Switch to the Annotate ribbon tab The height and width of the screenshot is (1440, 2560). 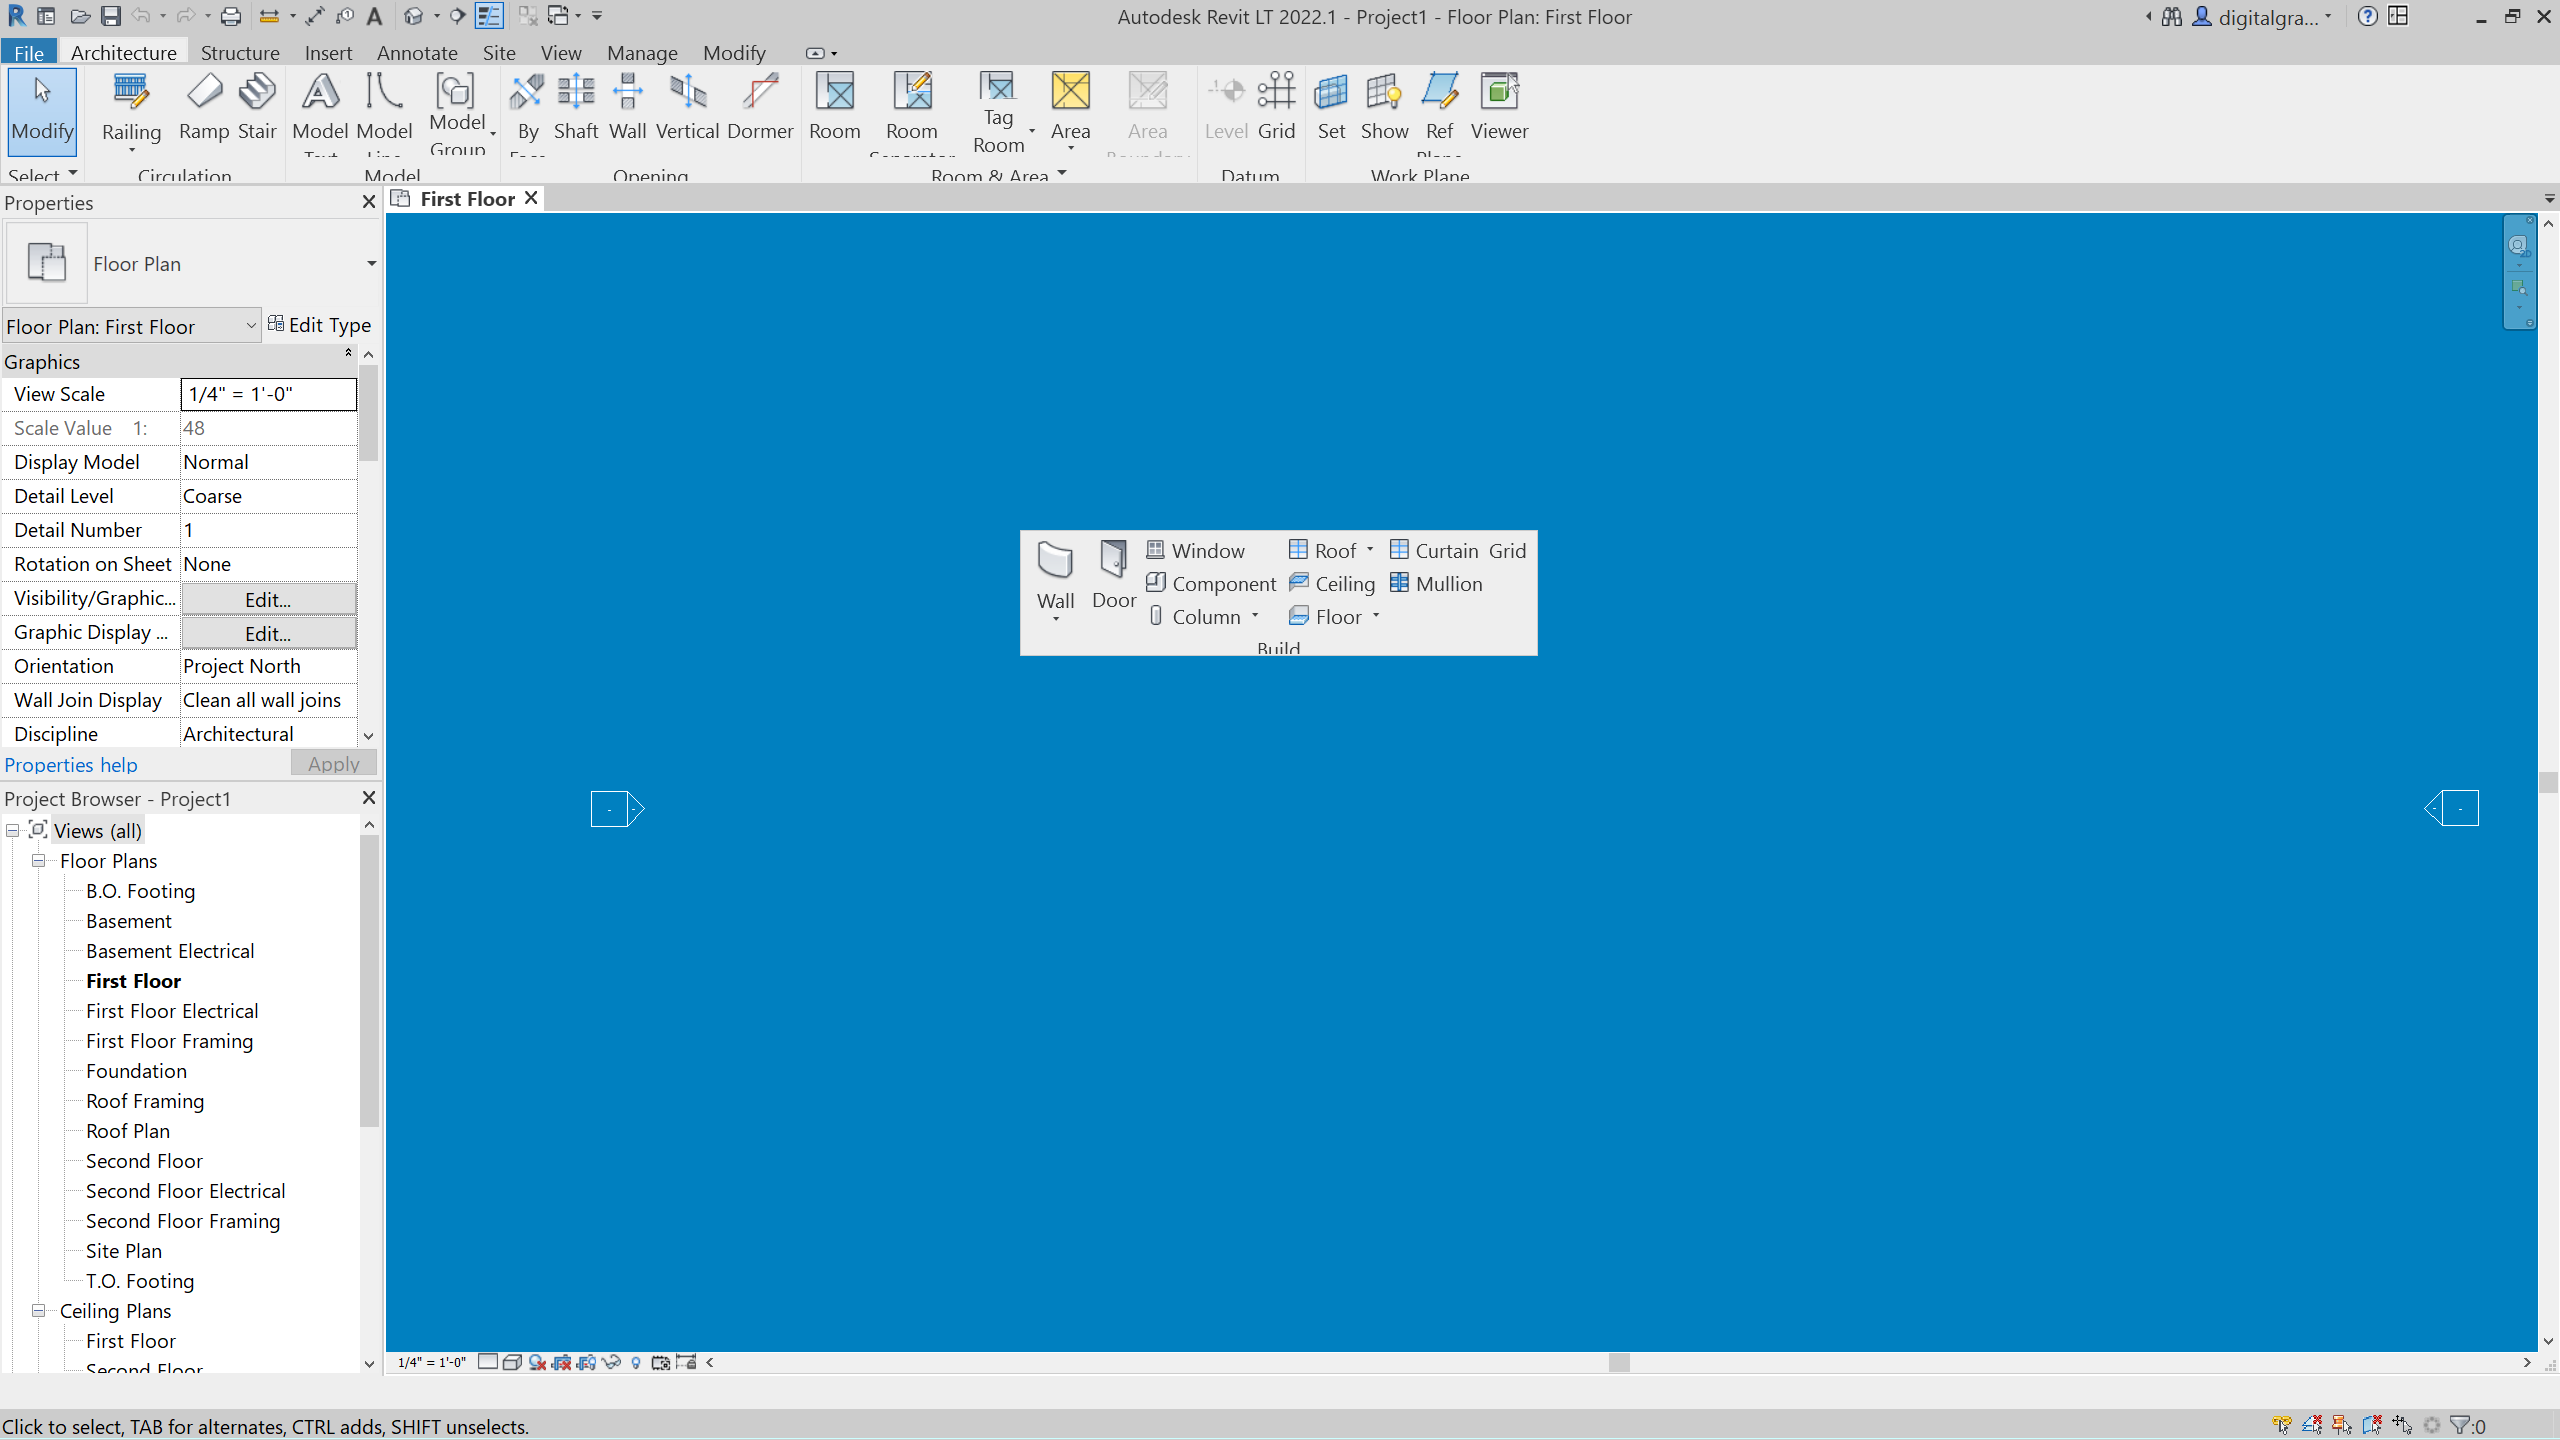coord(417,52)
